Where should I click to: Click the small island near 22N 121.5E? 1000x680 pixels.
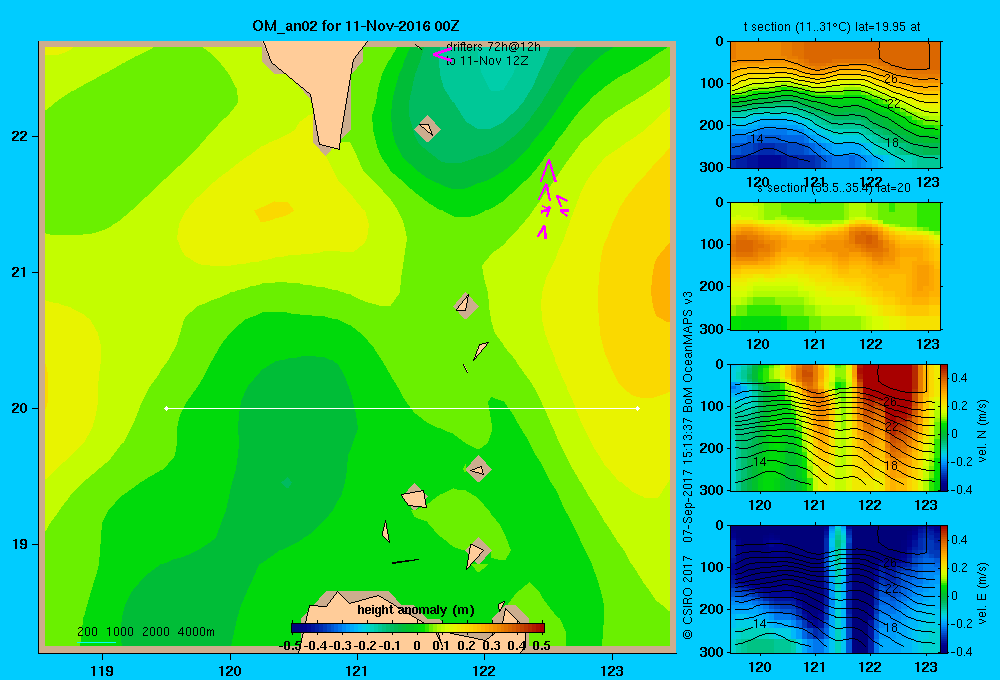click(427, 129)
